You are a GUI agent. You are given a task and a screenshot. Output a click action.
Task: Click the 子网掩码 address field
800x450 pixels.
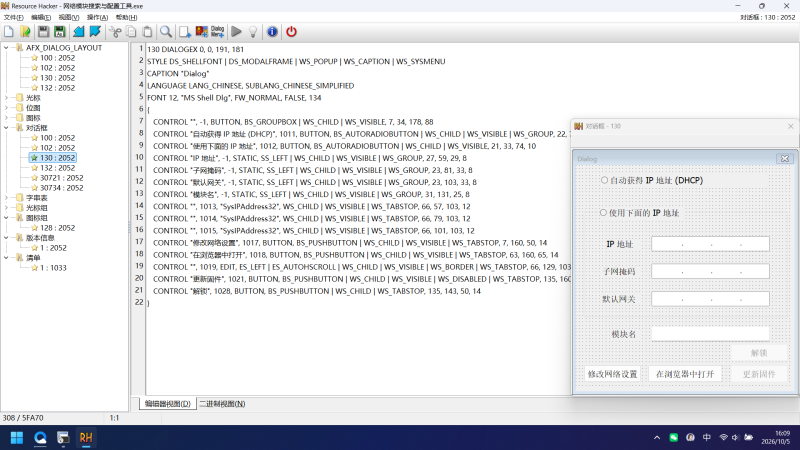pos(710,271)
